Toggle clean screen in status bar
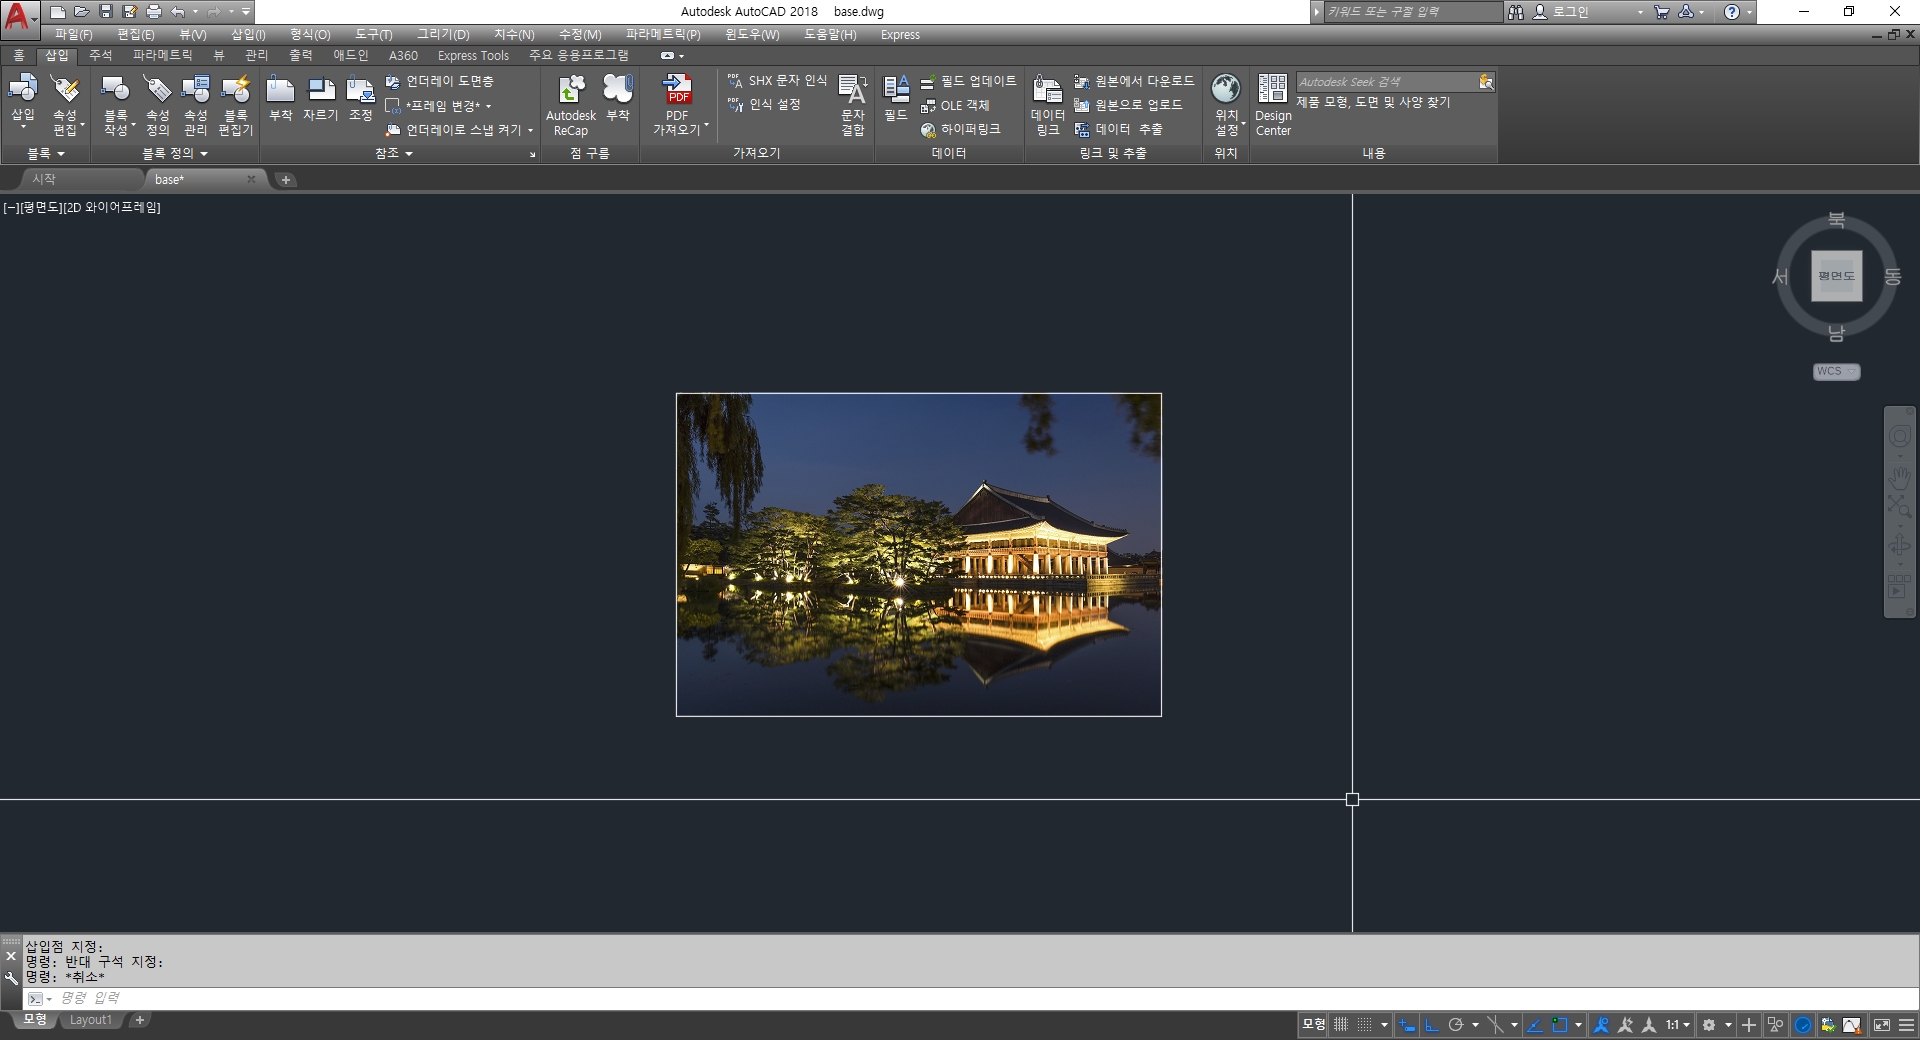 1881,1025
